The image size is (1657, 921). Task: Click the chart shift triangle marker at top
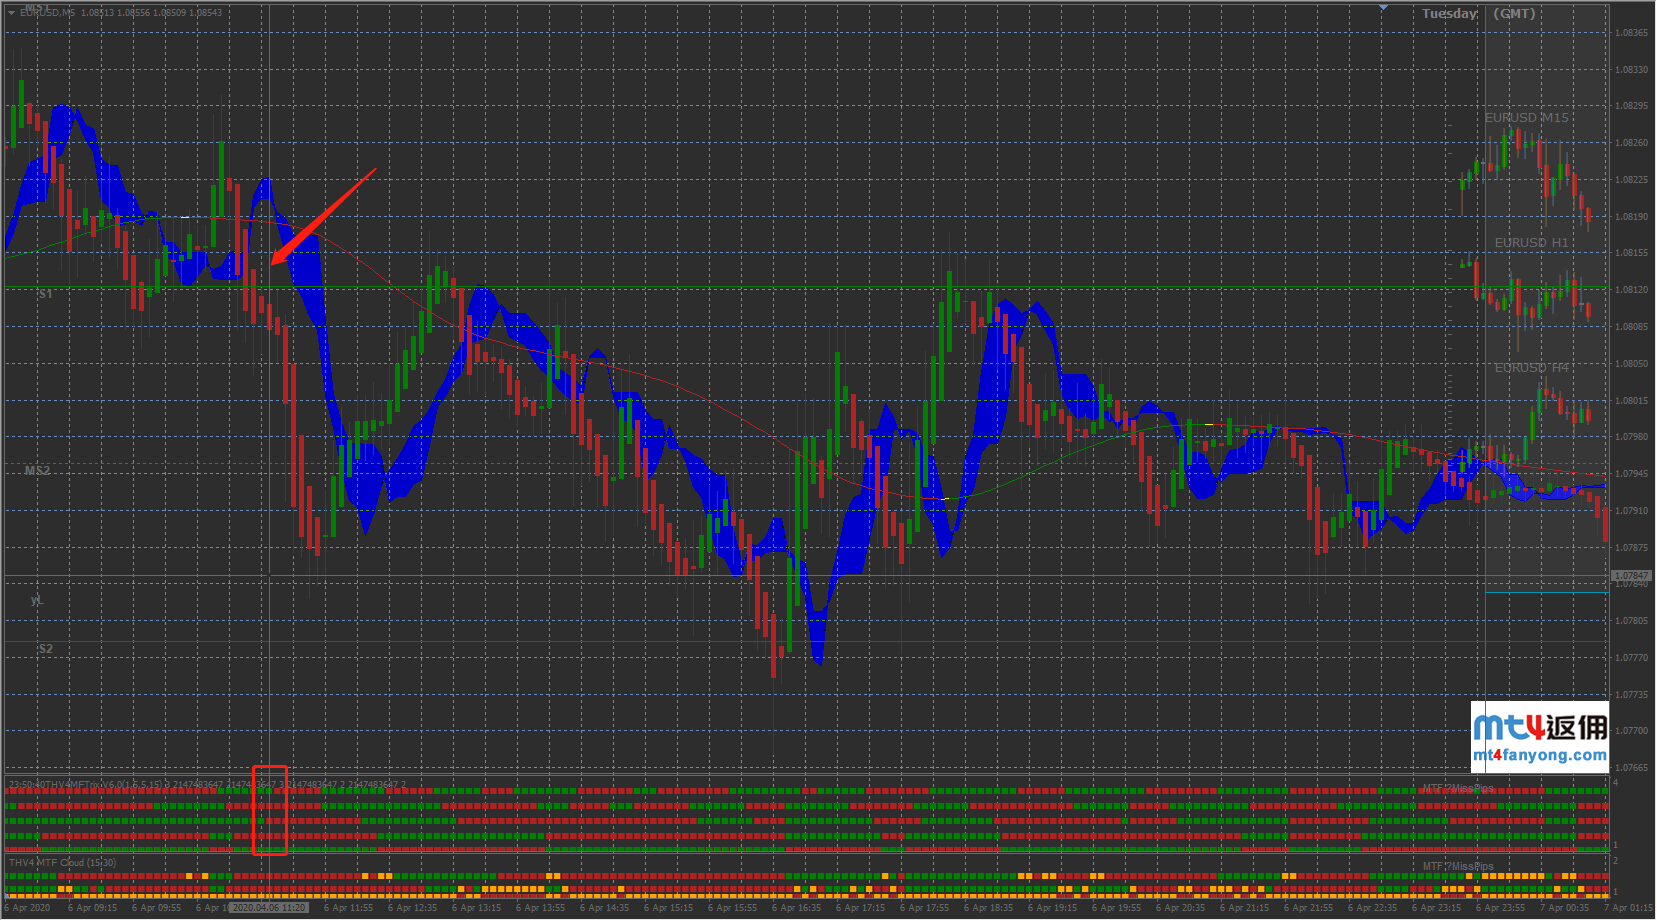pyautogui.click(x=1383, y=8)
